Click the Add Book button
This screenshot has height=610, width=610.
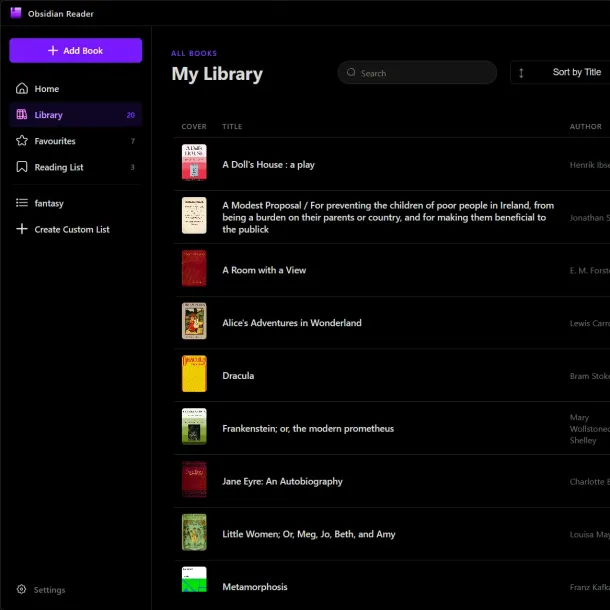76,51
